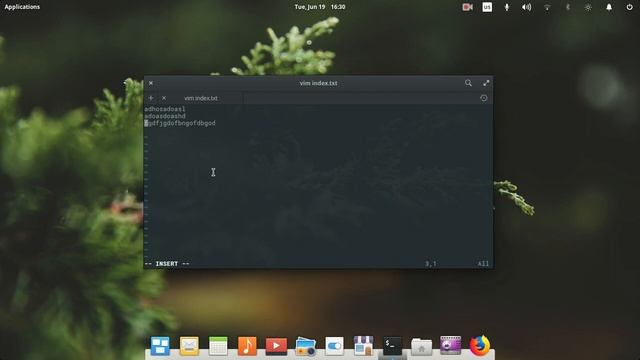Maximize the terminal window with the expand icon
The height and width of the screenshot is (360, 640).
tap(486, 83)
